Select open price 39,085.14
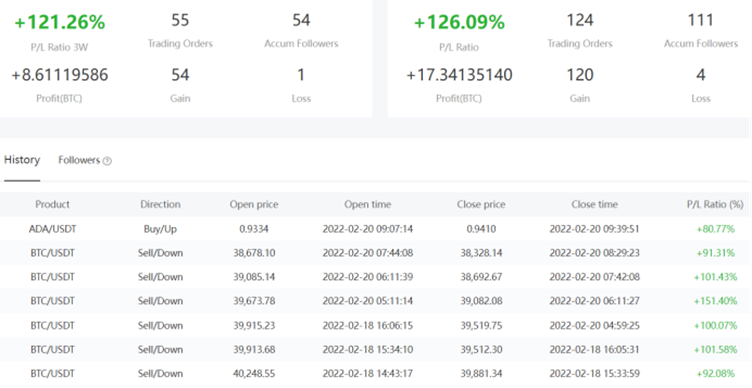This screenshot has height=388, width=752. click(254, 277)
